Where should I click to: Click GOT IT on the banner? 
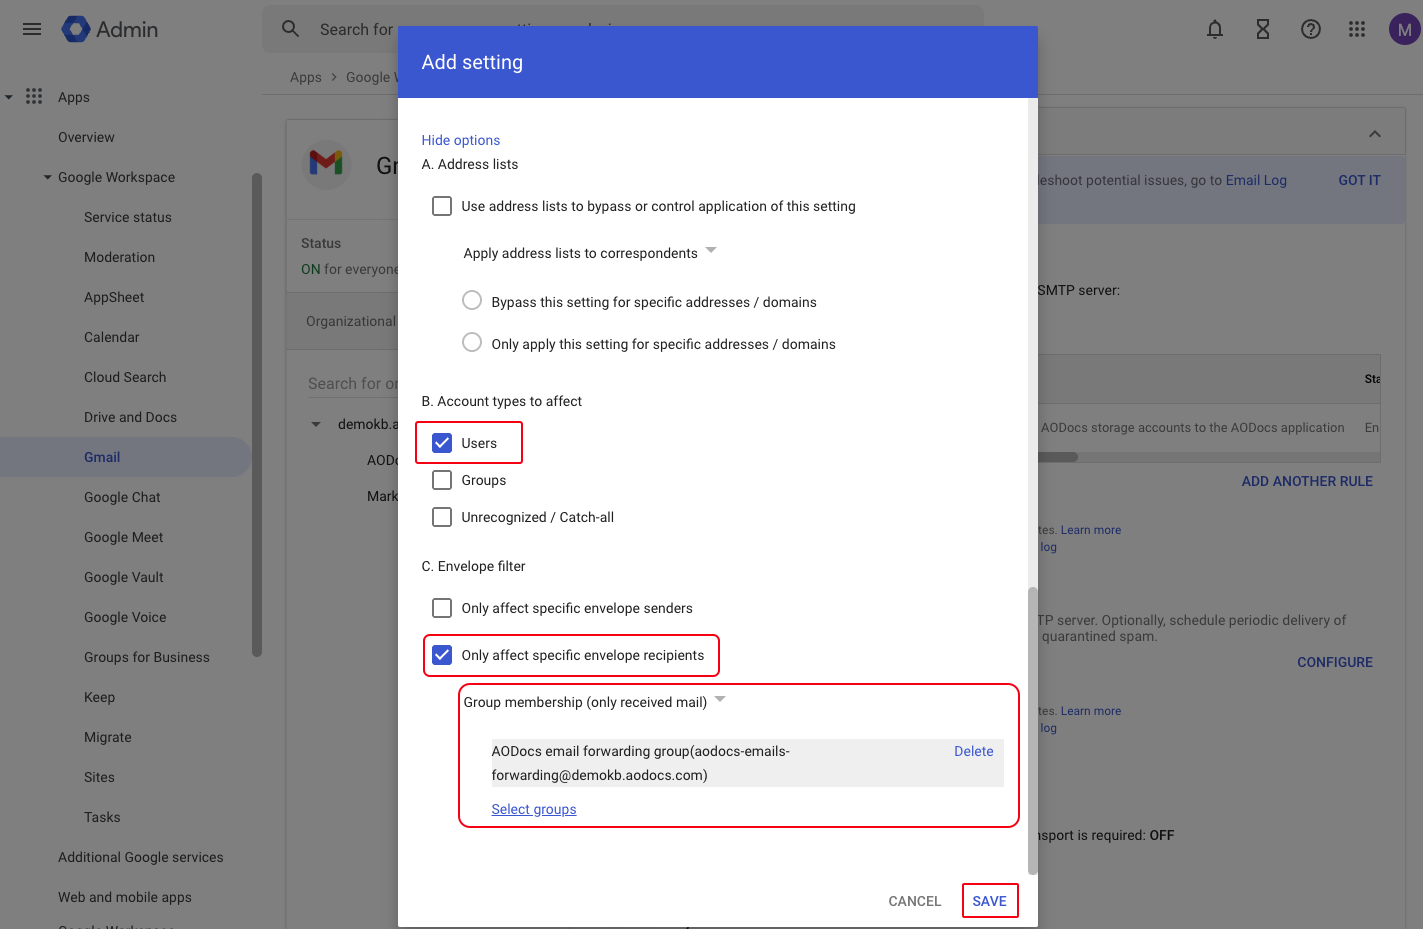(1359, 180)
